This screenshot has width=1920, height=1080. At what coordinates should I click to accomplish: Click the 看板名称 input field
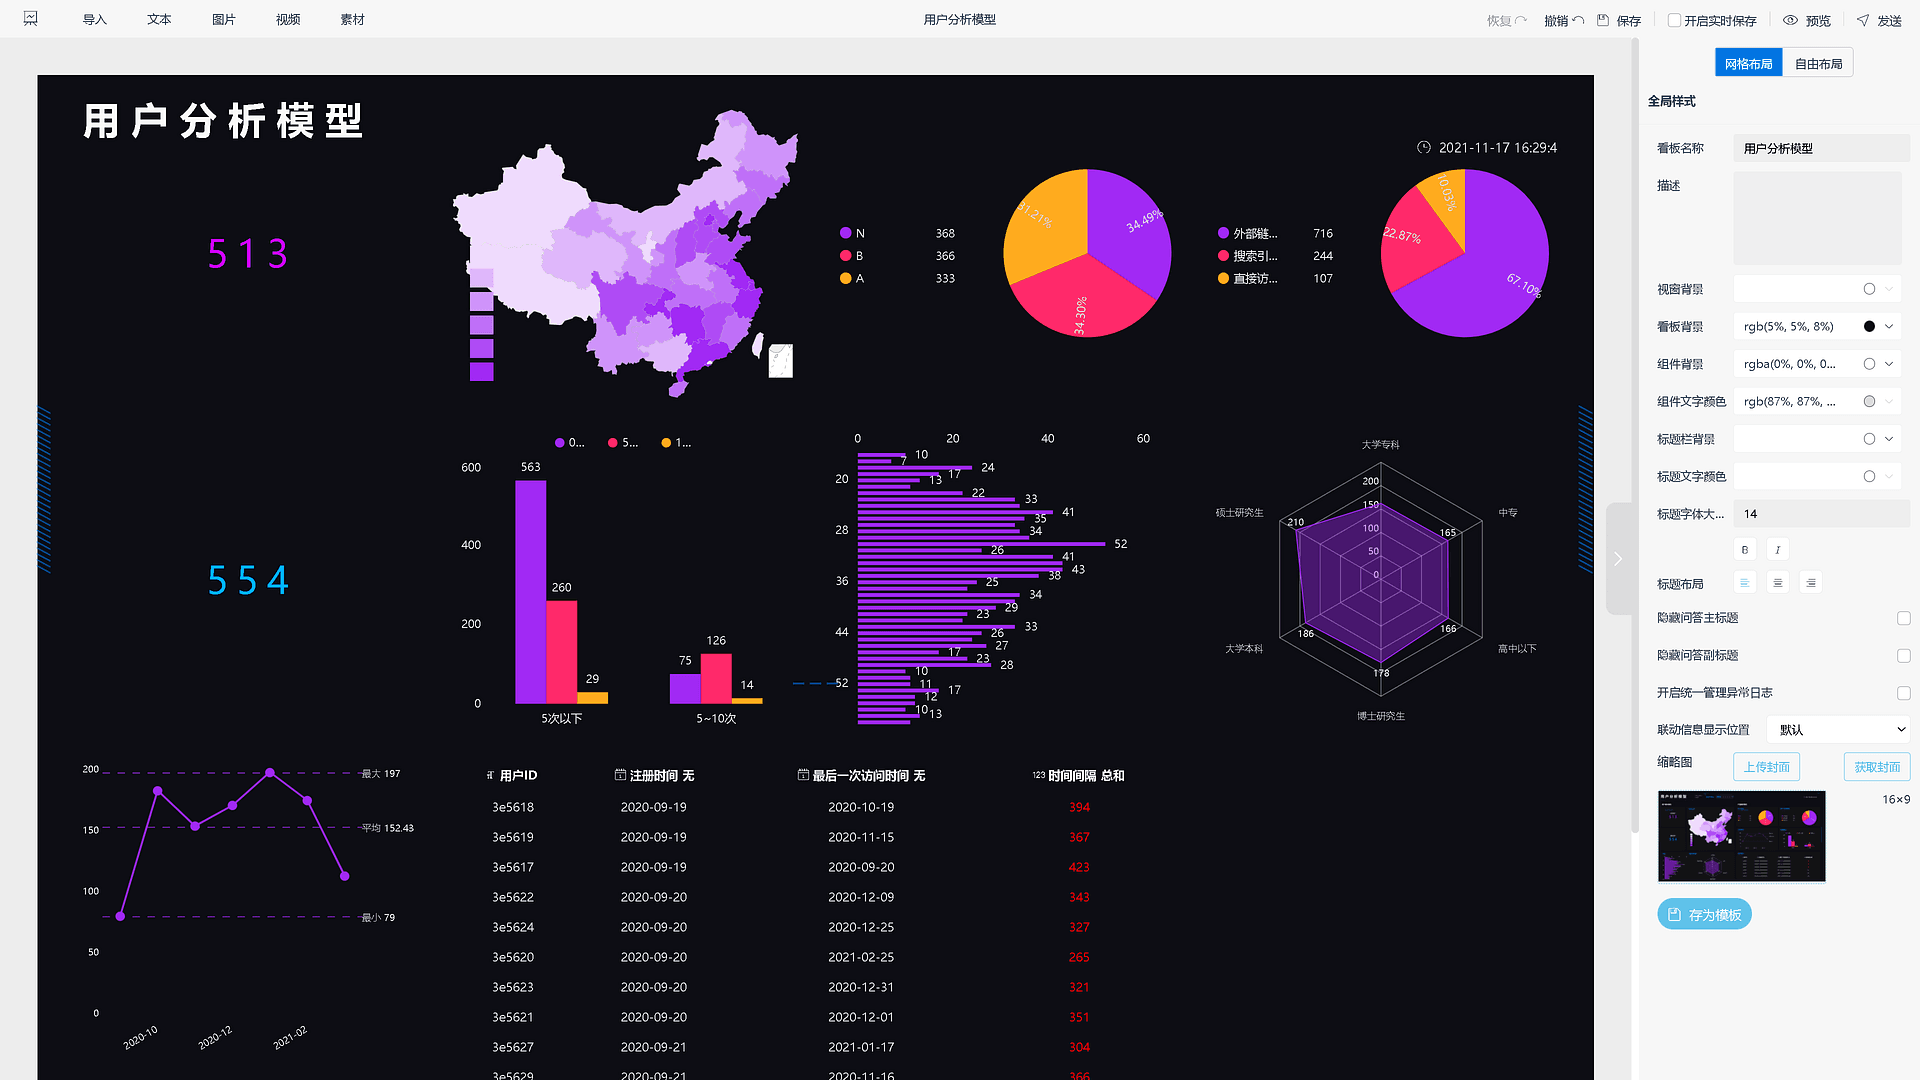(x=1821, y=148)
